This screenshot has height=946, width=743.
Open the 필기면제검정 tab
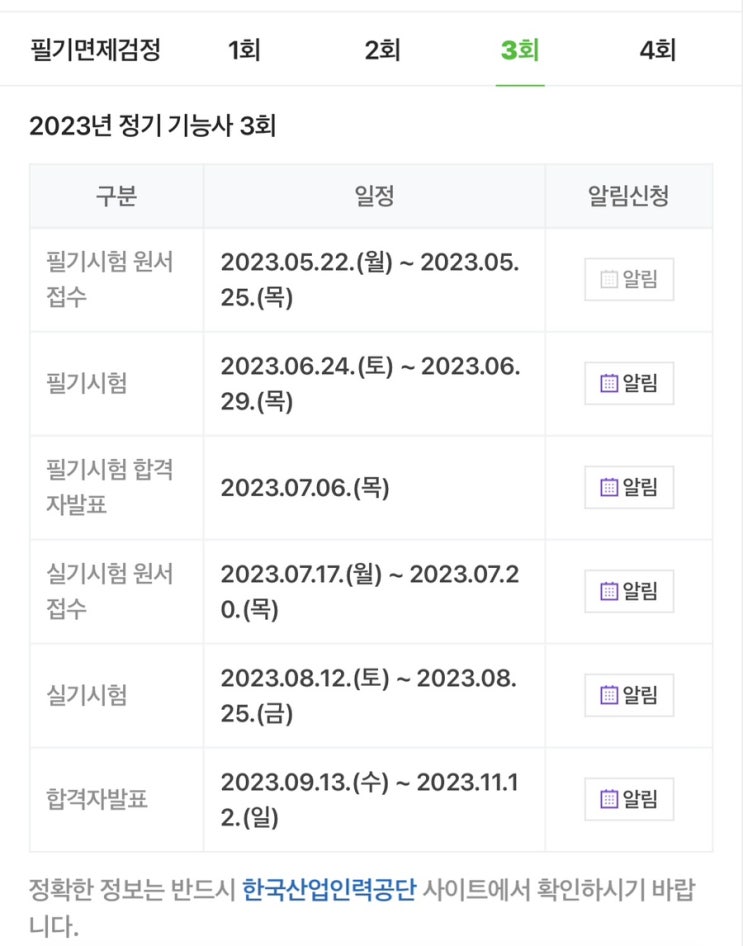click(95, 49)
